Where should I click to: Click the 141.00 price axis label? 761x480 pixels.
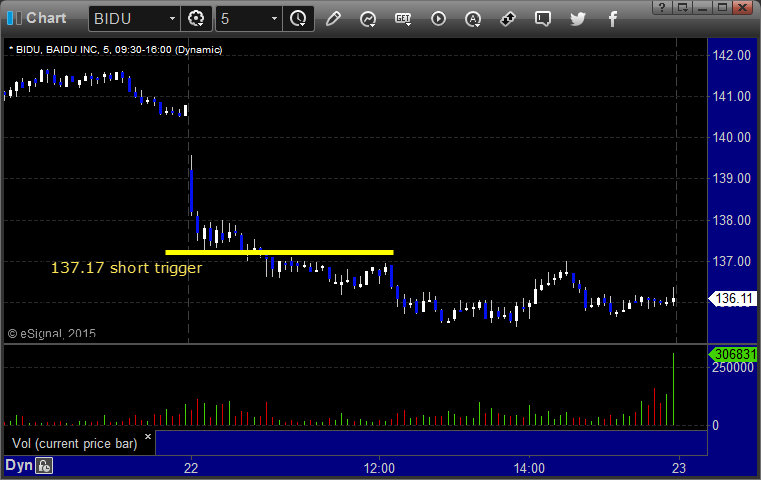click(x=731, y=97)
